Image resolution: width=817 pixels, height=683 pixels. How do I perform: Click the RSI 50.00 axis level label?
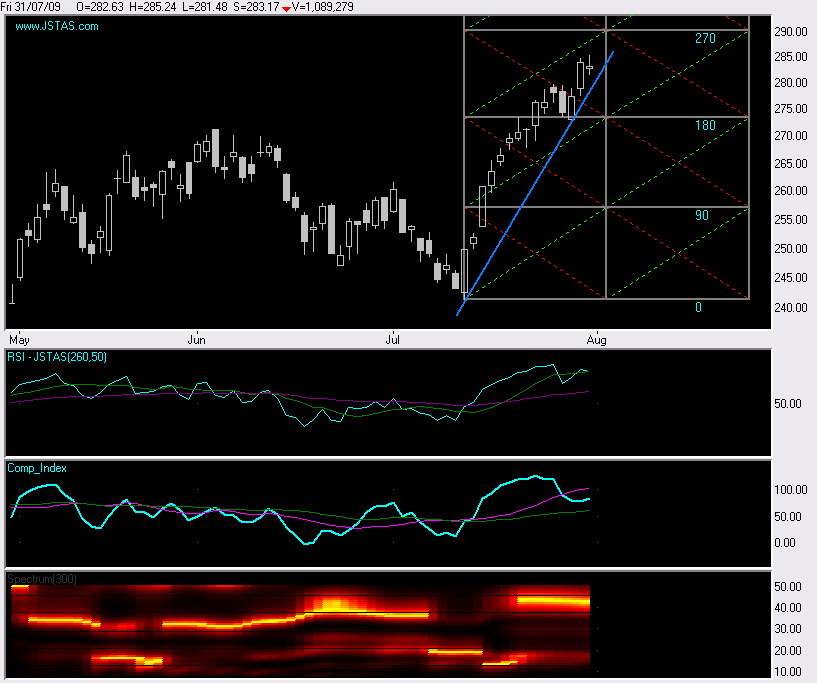(x=790, y=405)
